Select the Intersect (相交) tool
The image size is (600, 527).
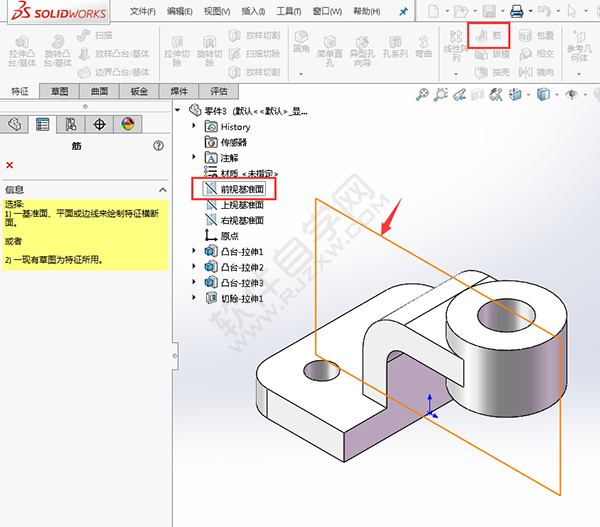click(536, 54)
